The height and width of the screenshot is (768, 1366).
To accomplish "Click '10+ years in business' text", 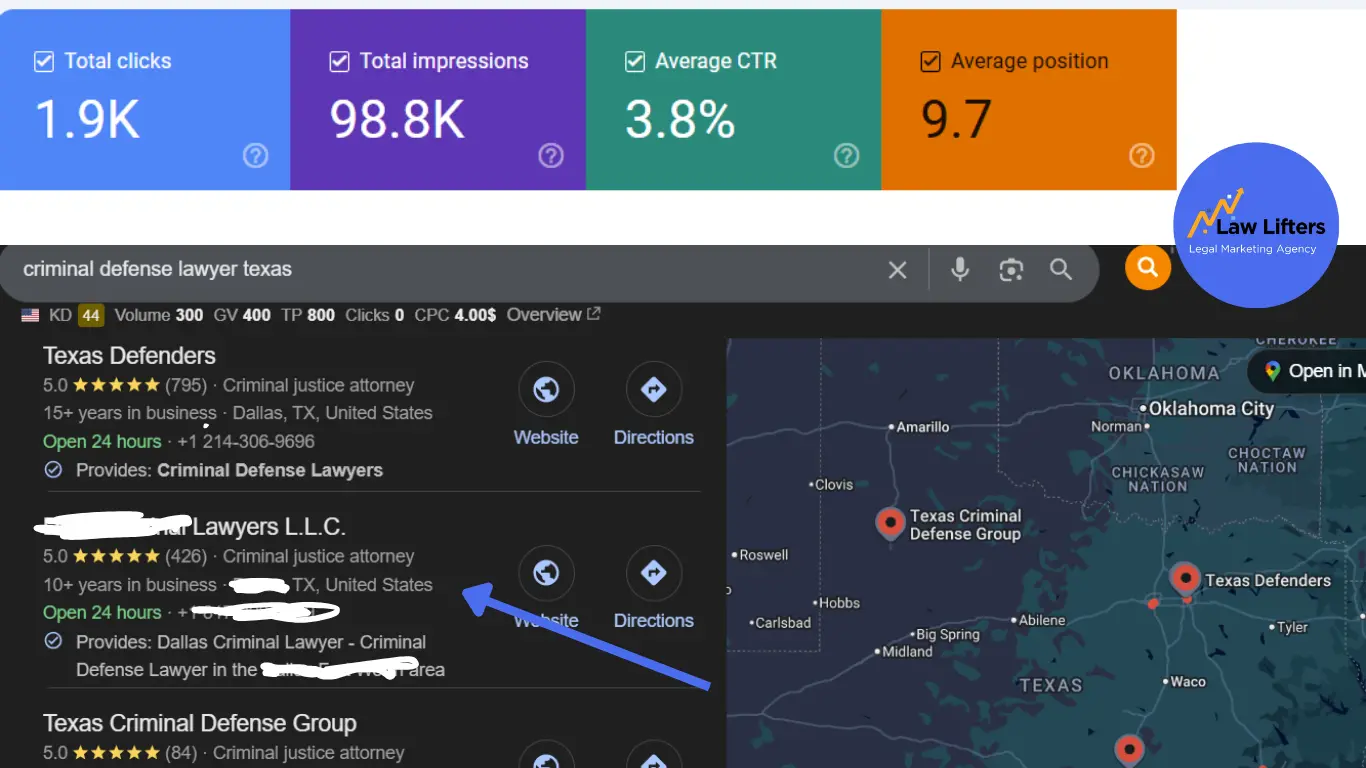I will 130,585.
